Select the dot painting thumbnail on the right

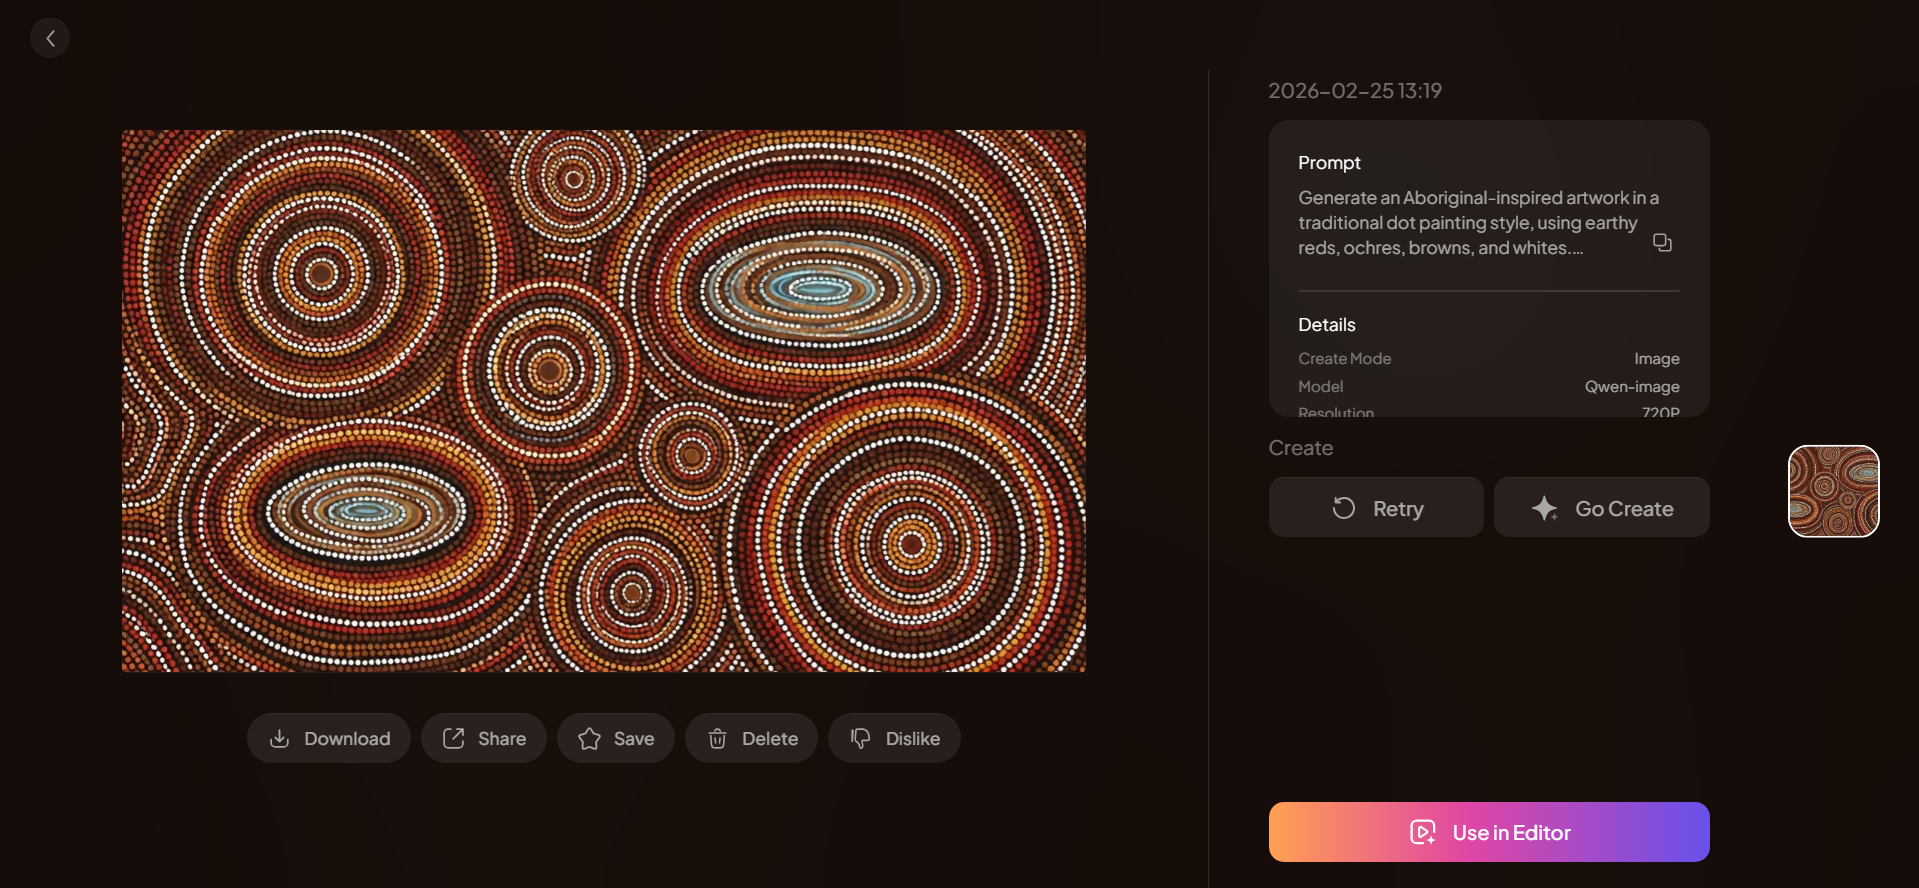tap(1834, 491)
